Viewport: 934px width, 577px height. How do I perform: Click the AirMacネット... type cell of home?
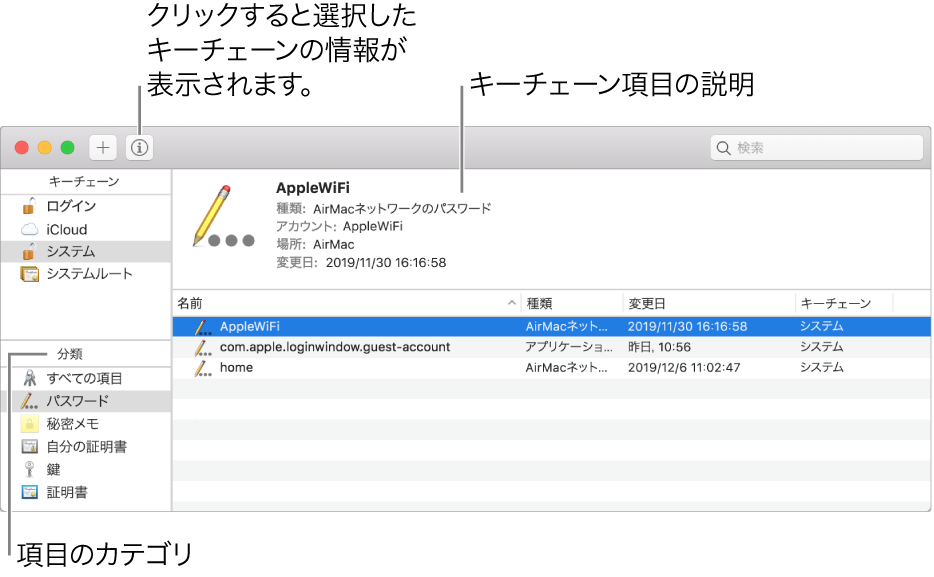coord(566,367)
